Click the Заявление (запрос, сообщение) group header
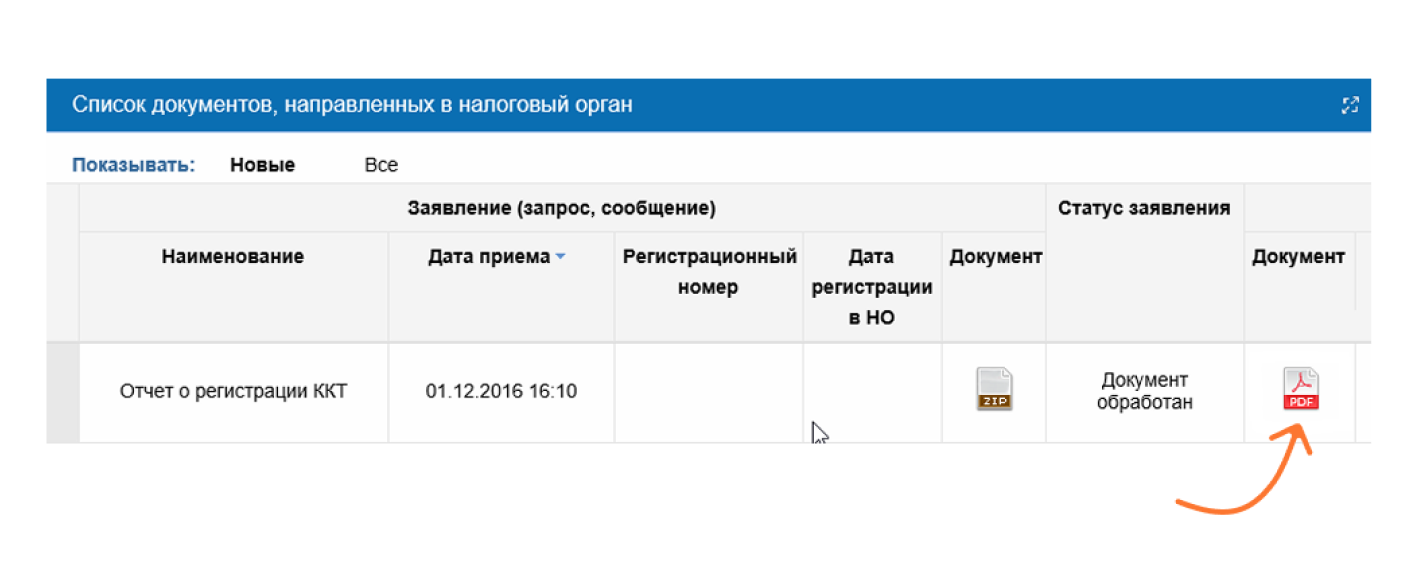The image size is (1418, 570). [x=561, y=209]
